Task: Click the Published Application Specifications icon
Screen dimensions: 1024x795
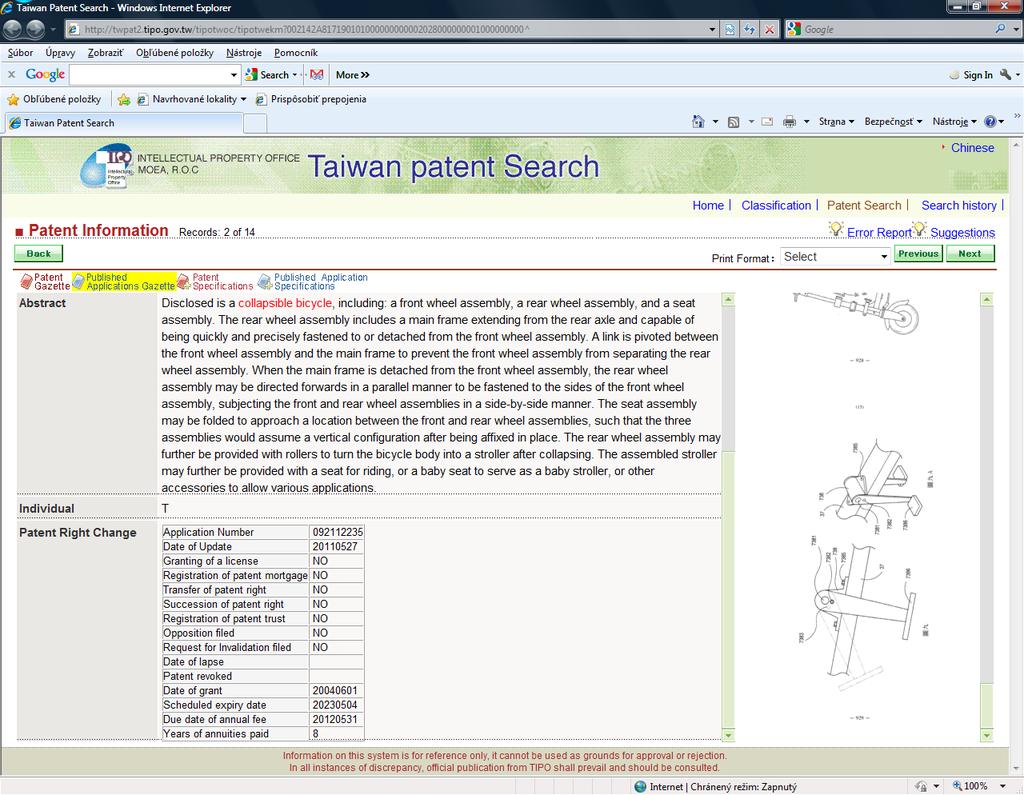Action: tap(264, 282)
